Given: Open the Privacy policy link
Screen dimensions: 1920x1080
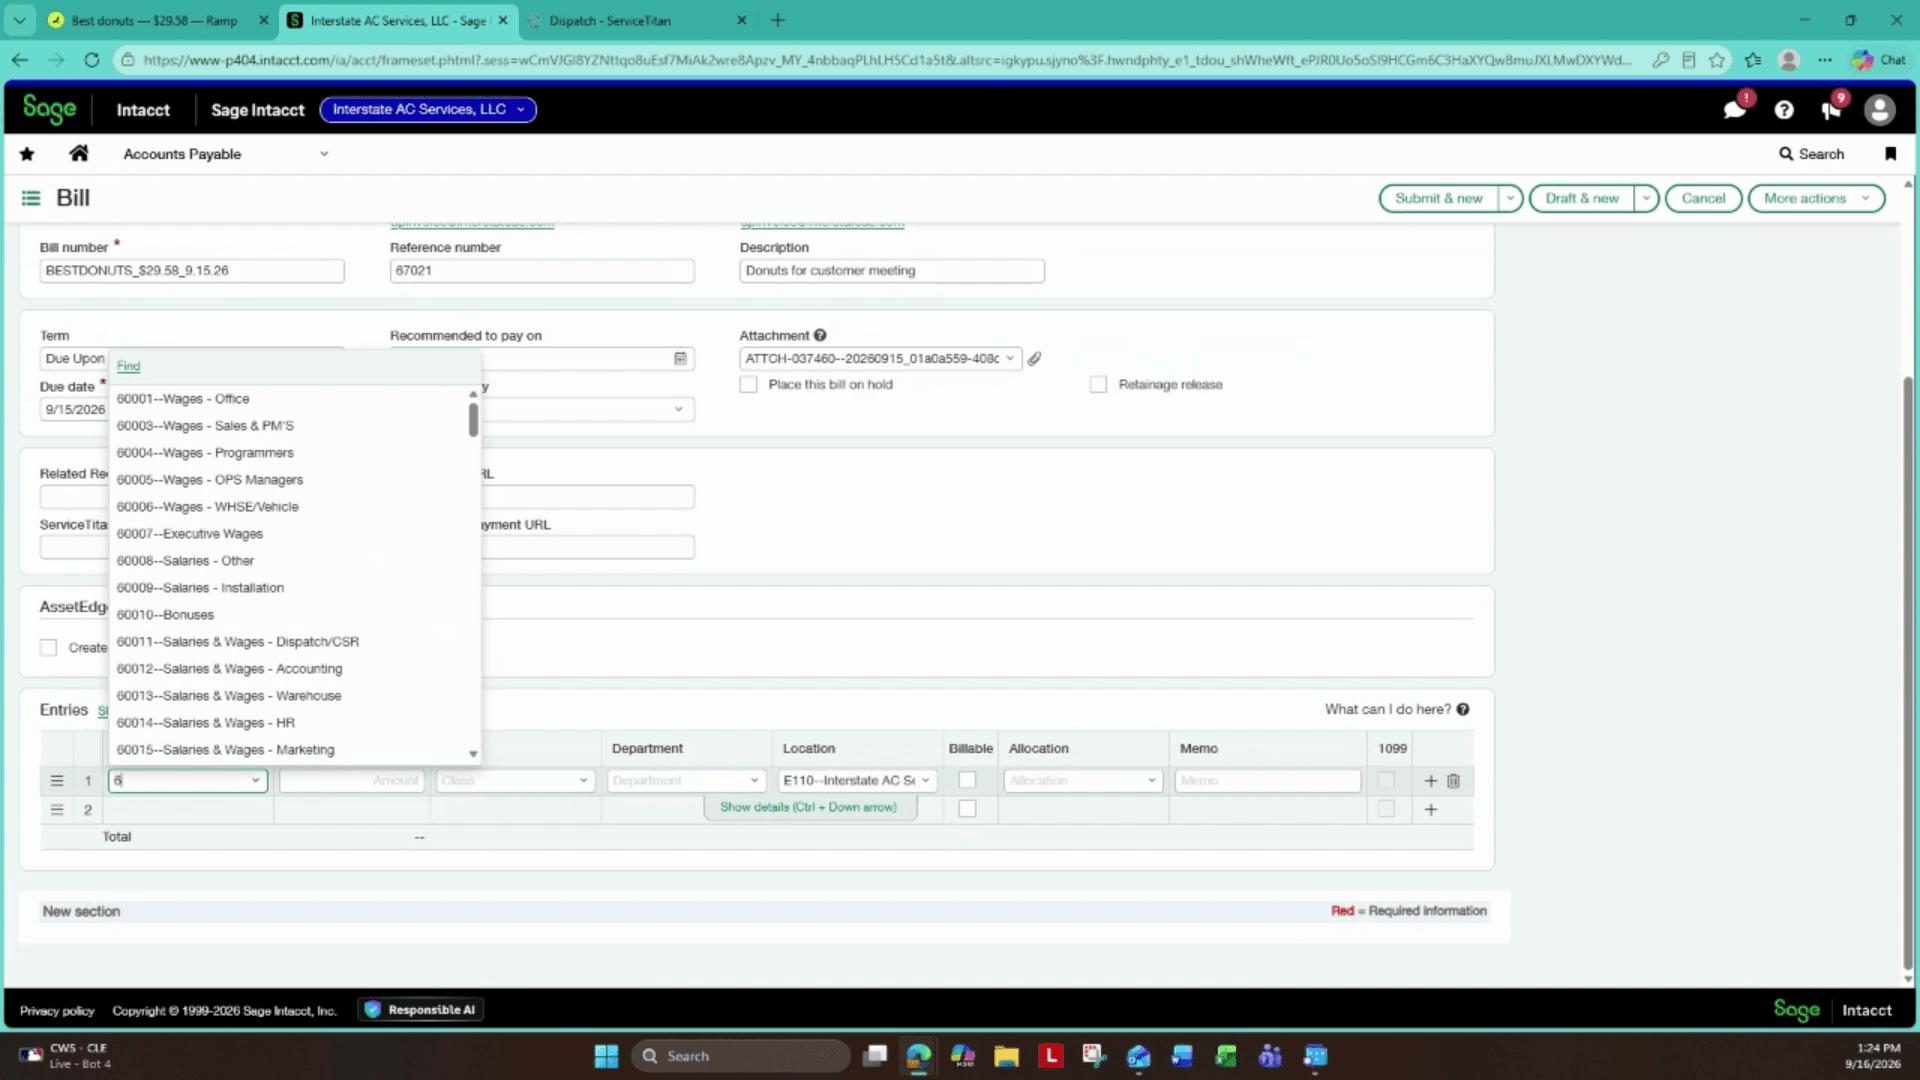Looking at the screenshot, I should coord(57,1011).
